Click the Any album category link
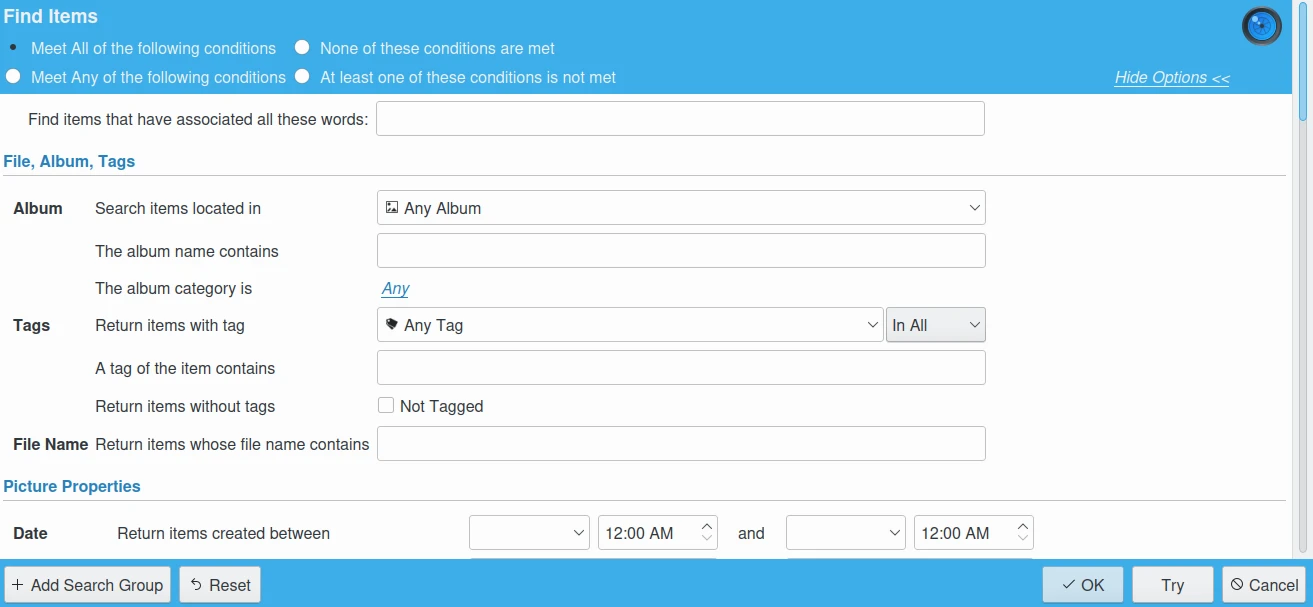The image size is (1313, 607). coord(395,289)
